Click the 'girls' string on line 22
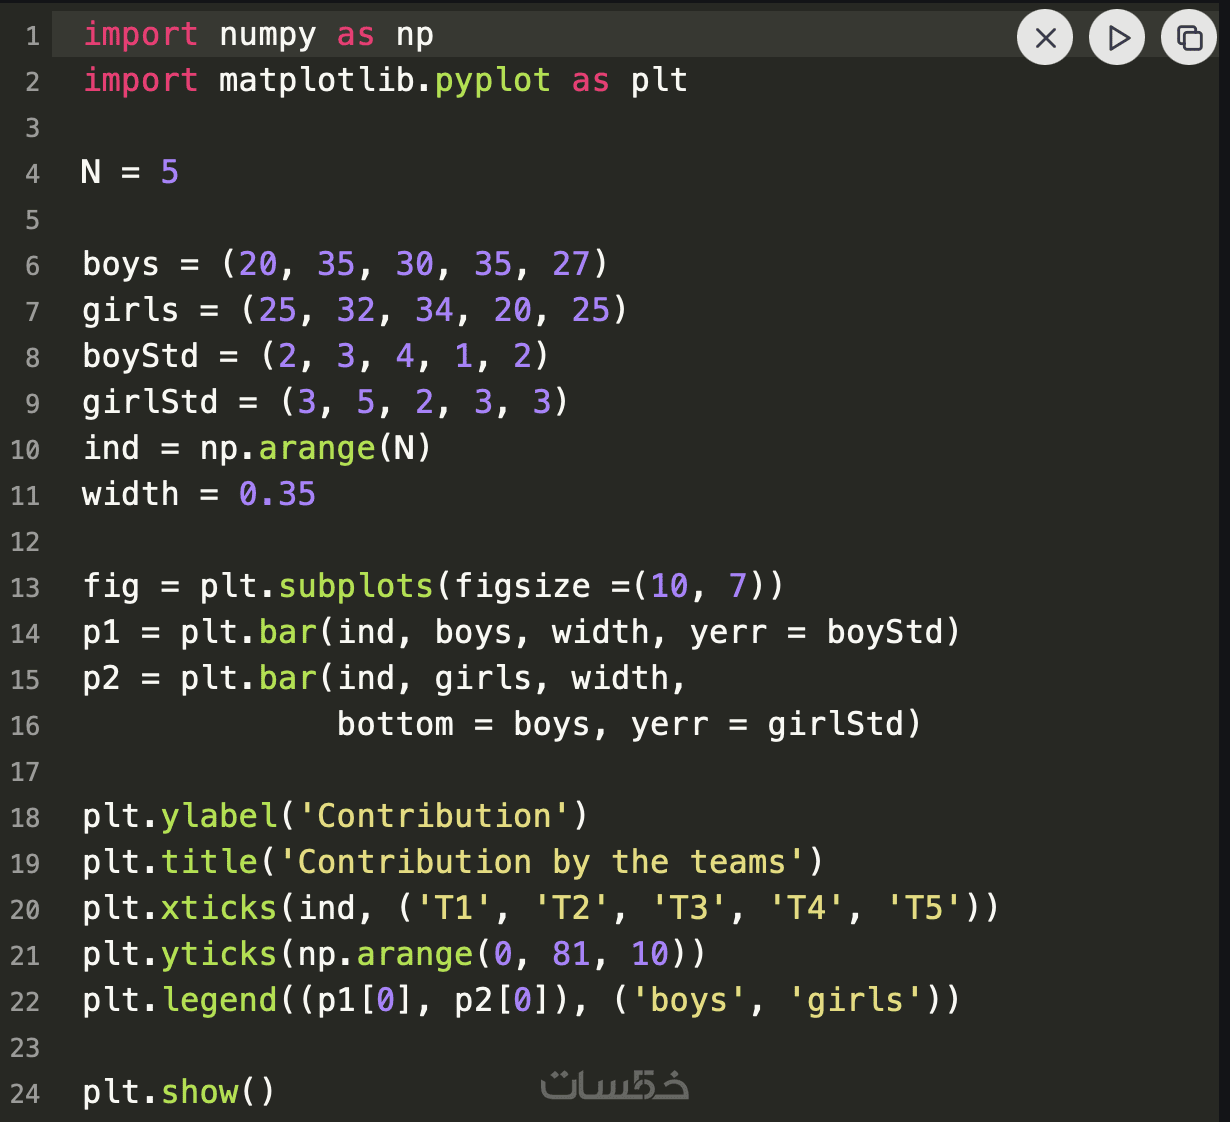The height and width of the screenshot is (1122, 1230). click(x=855, y=1000)
